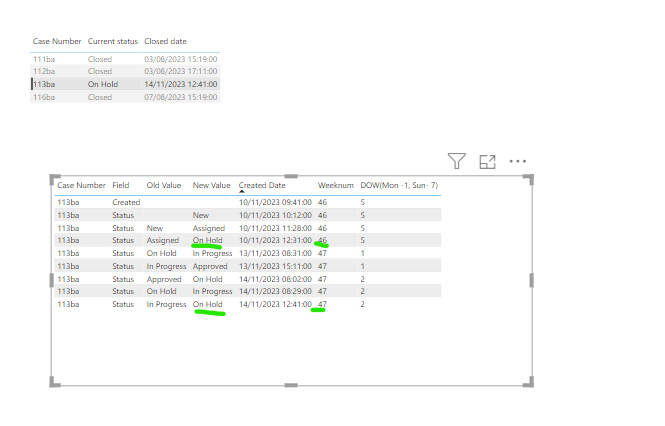Click closed date 14/11/2023 12:41:00 in top table
This screenshot has width=665, height=426.
pyautogui.click(x=180, y=84)
